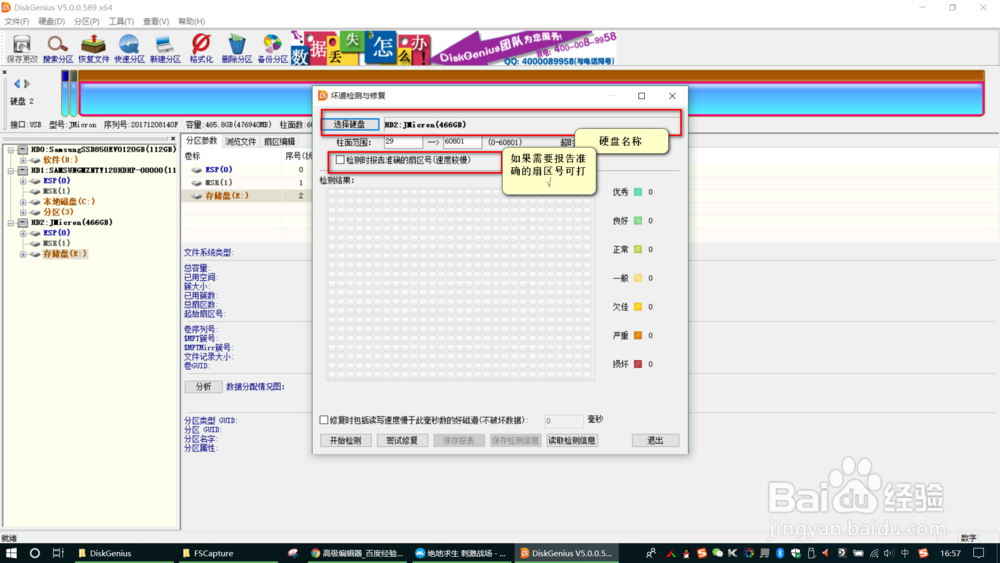
Task: Click the milliseconds (毫秒) value field
Action: (563, 420)
